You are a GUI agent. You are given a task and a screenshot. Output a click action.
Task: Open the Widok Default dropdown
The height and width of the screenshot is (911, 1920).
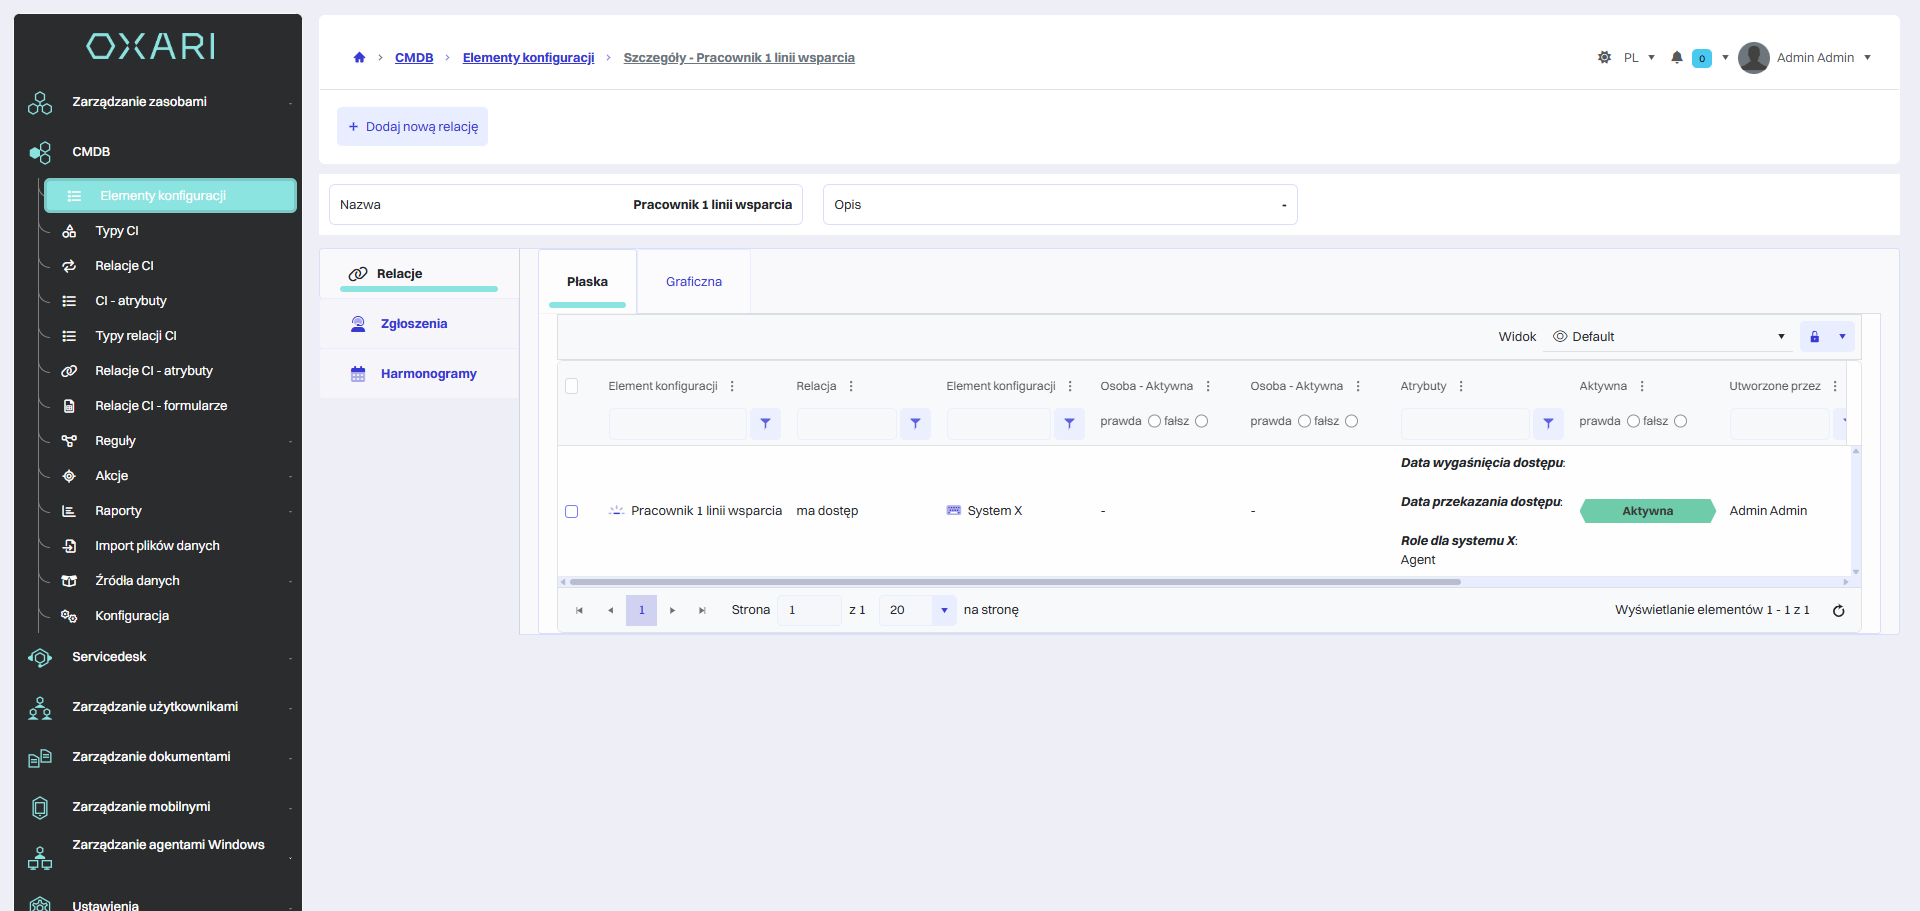[1668, 337]
